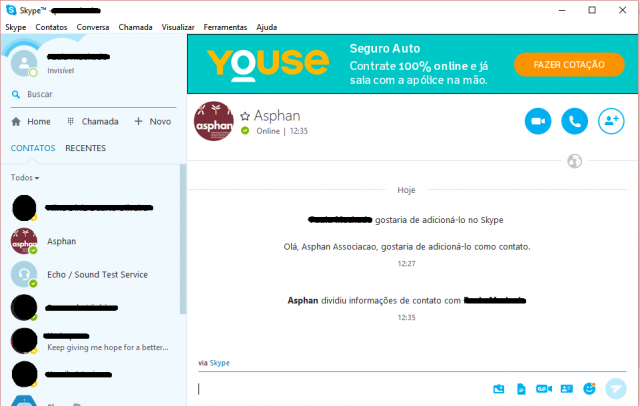Image resolution: width=640 pixels, height=406 pixels.
Task: Click the bold Asphan sender name in chat
Action: tap(302, 301)
